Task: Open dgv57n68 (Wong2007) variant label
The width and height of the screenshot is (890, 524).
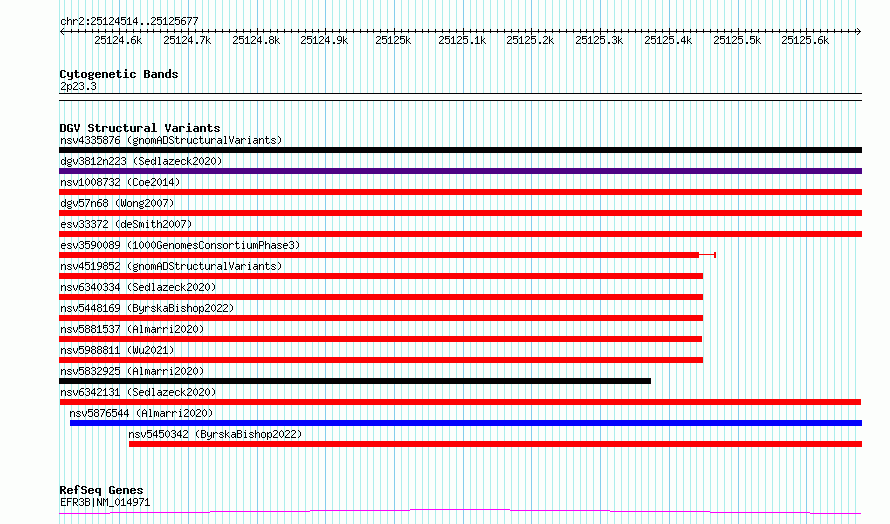Action: tap(117, 203)
